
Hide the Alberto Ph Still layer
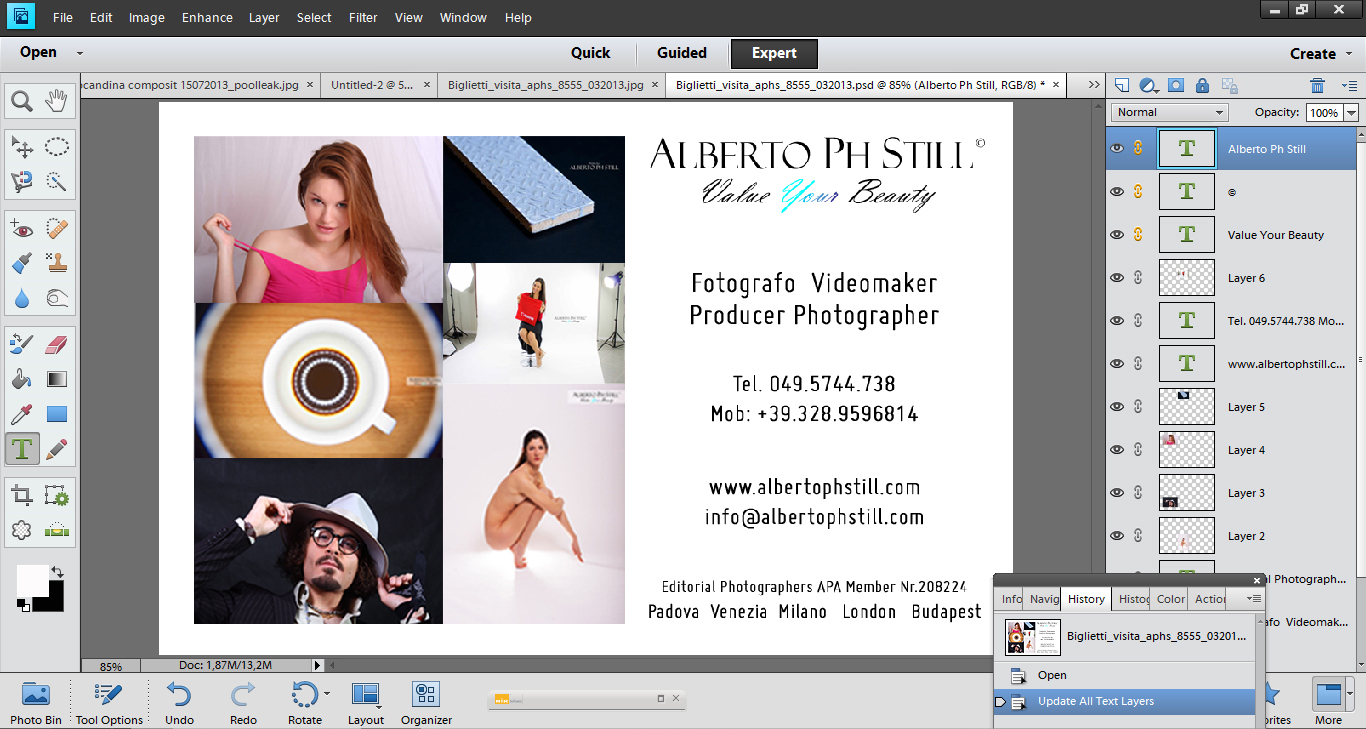[1117, 149]
